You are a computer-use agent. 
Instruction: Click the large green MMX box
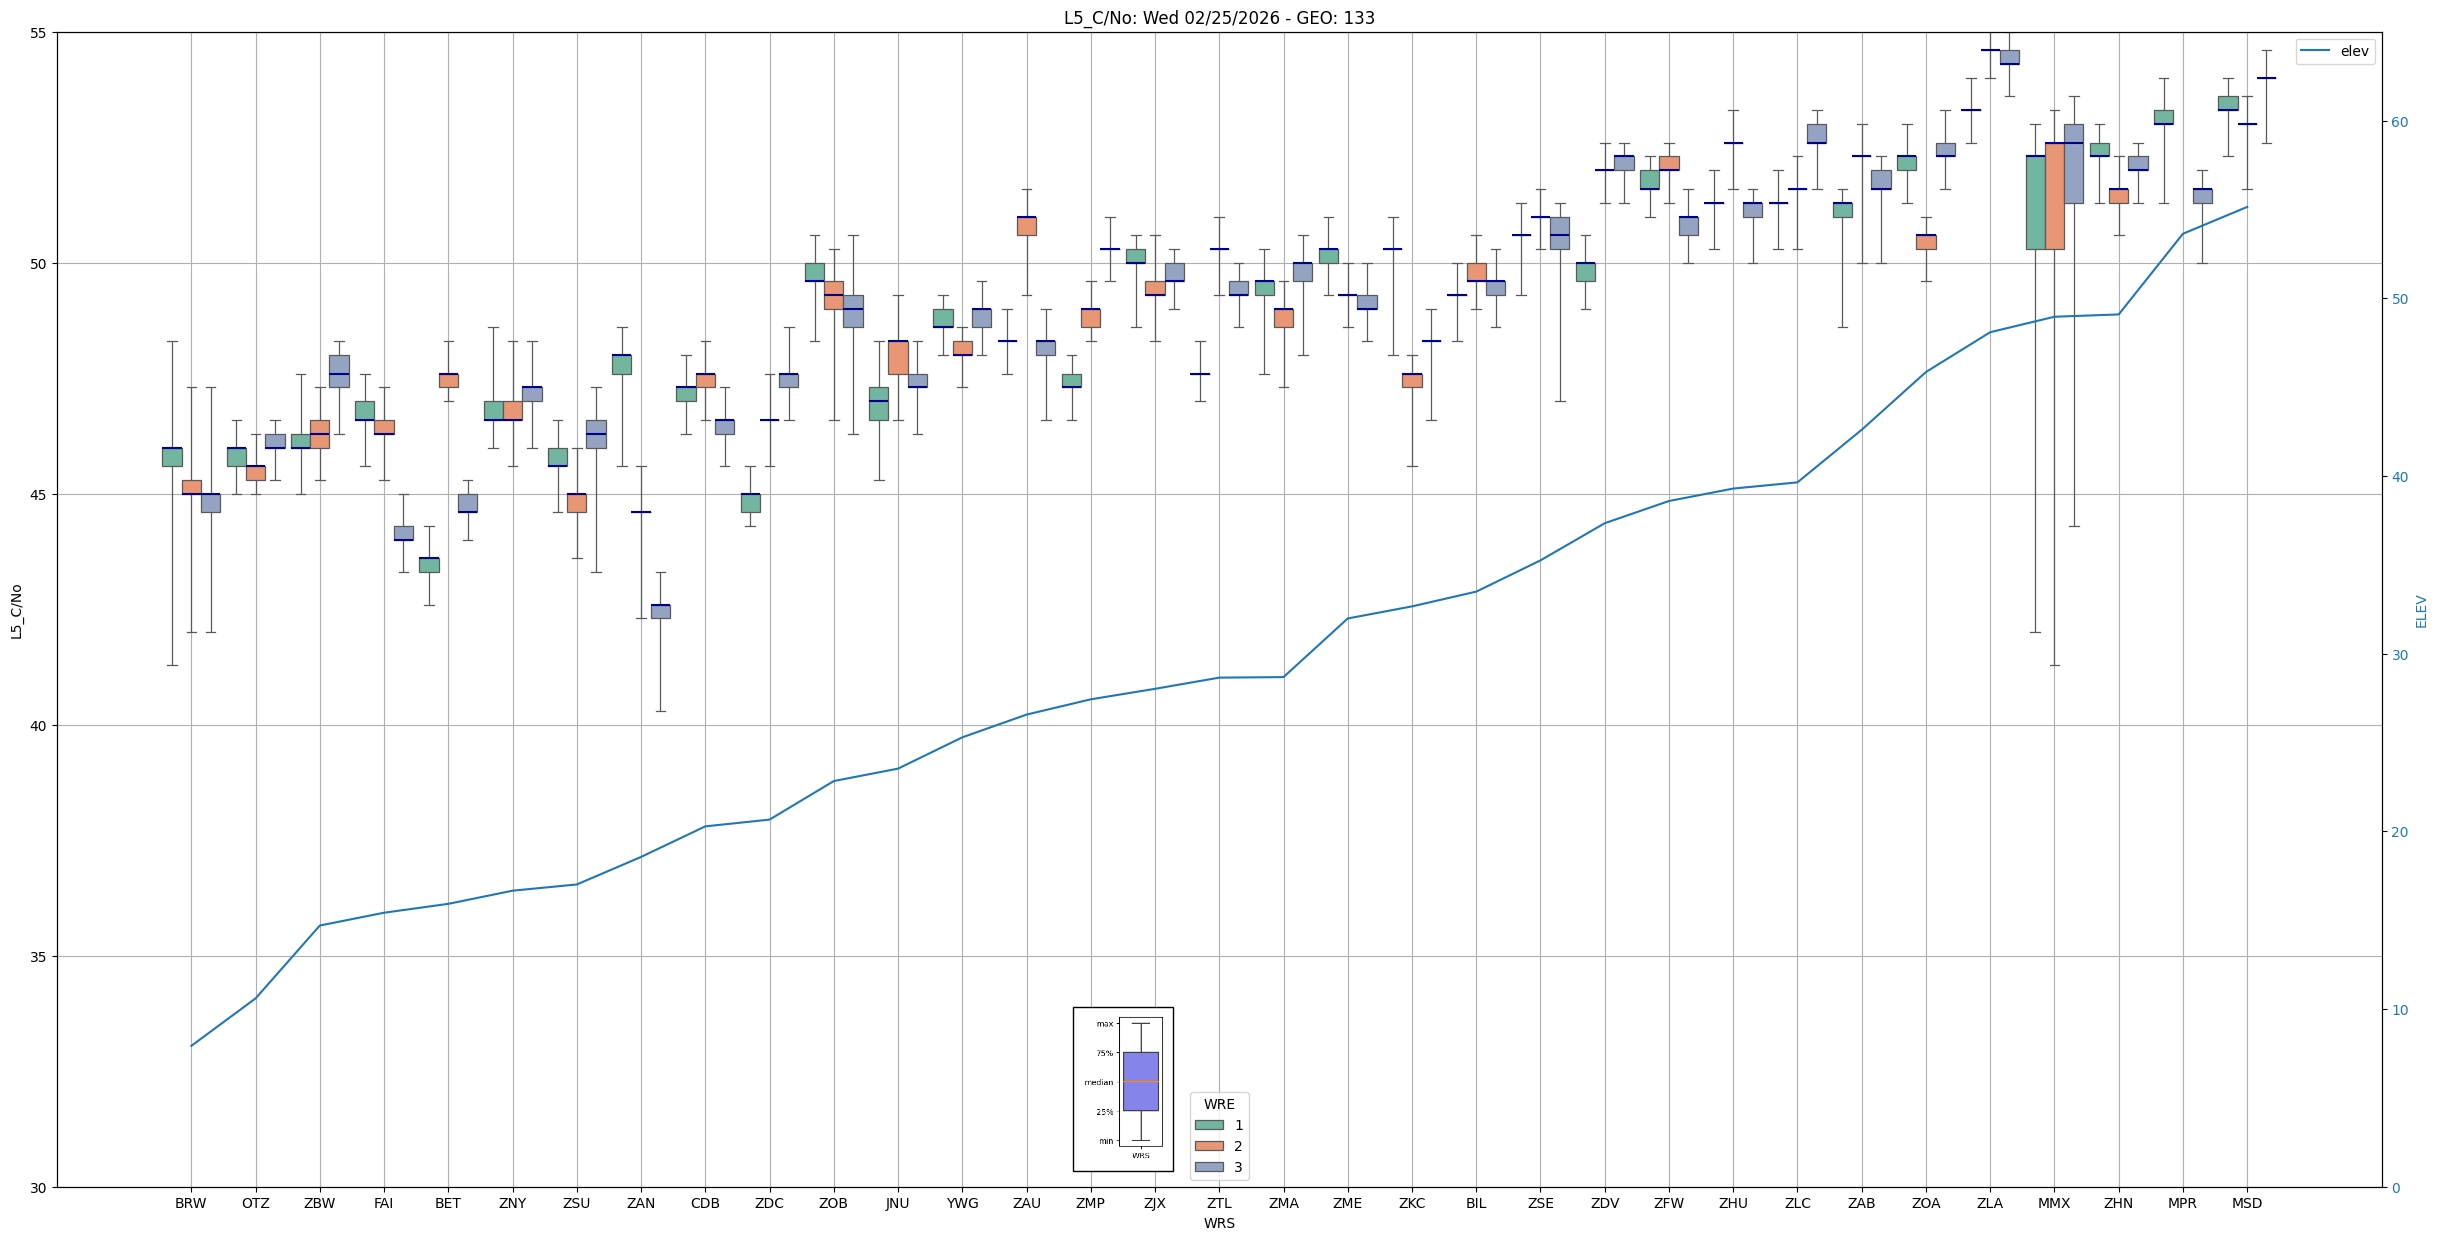(x=2035, y=203)
